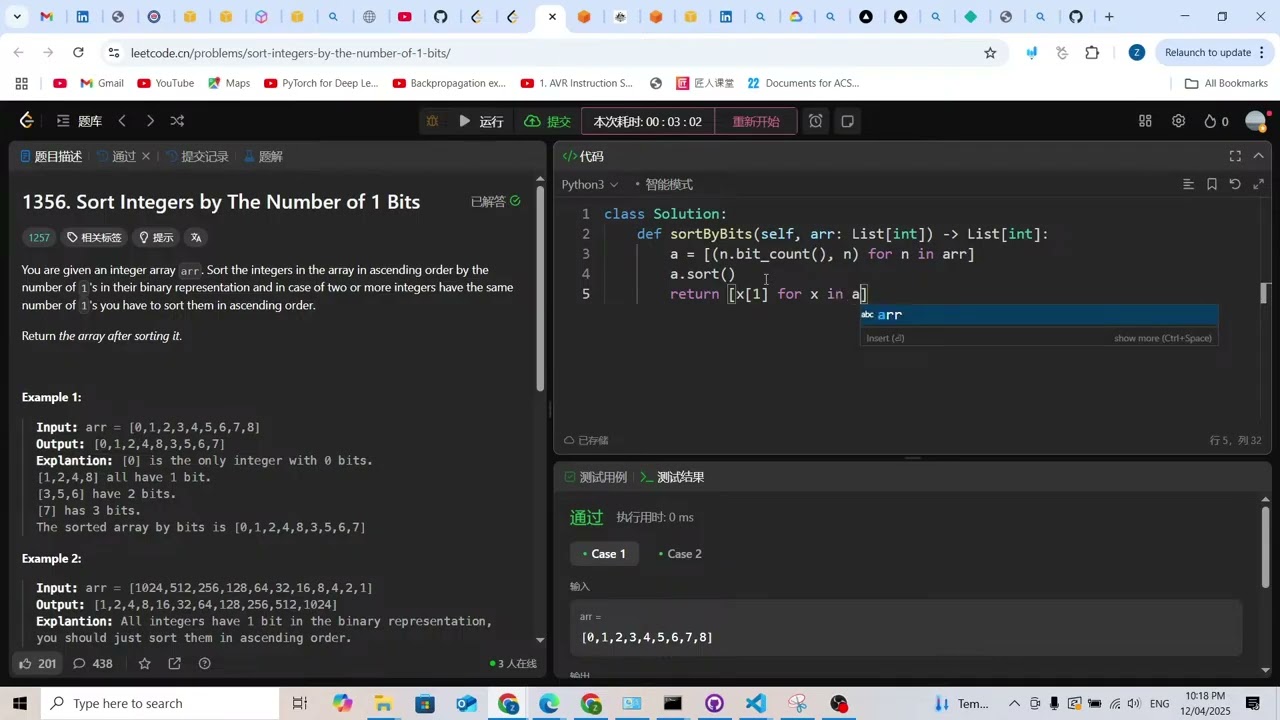Expand 相关标签 tags
Viewport: 1280px width, 720px height.
94,237
